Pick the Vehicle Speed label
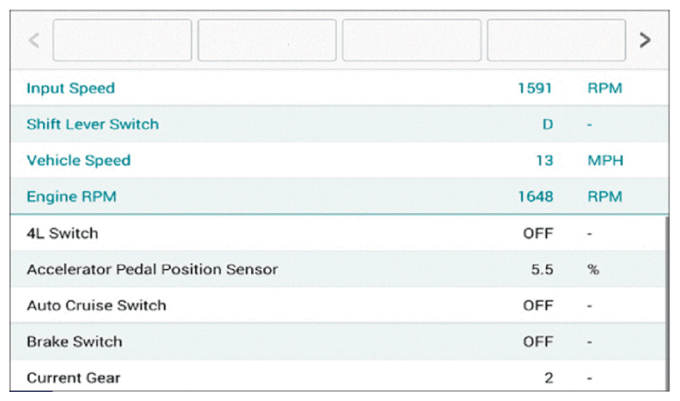Screen dimensions: 680x401 point(78,160)
